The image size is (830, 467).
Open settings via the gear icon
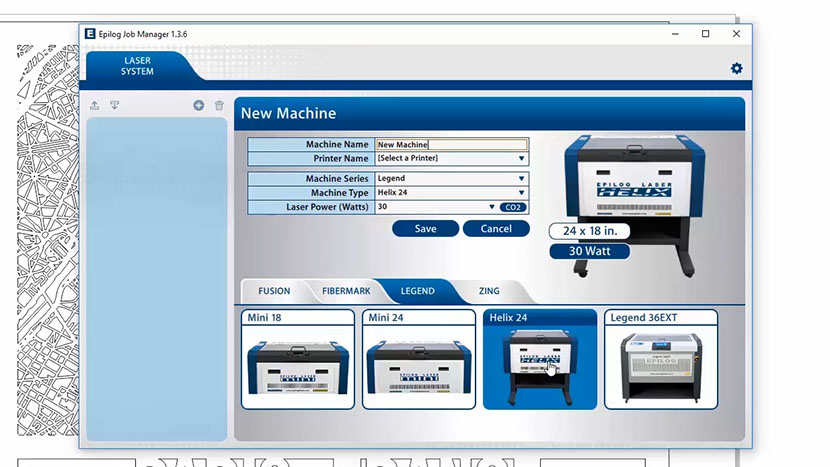click(x=736, y=68)
